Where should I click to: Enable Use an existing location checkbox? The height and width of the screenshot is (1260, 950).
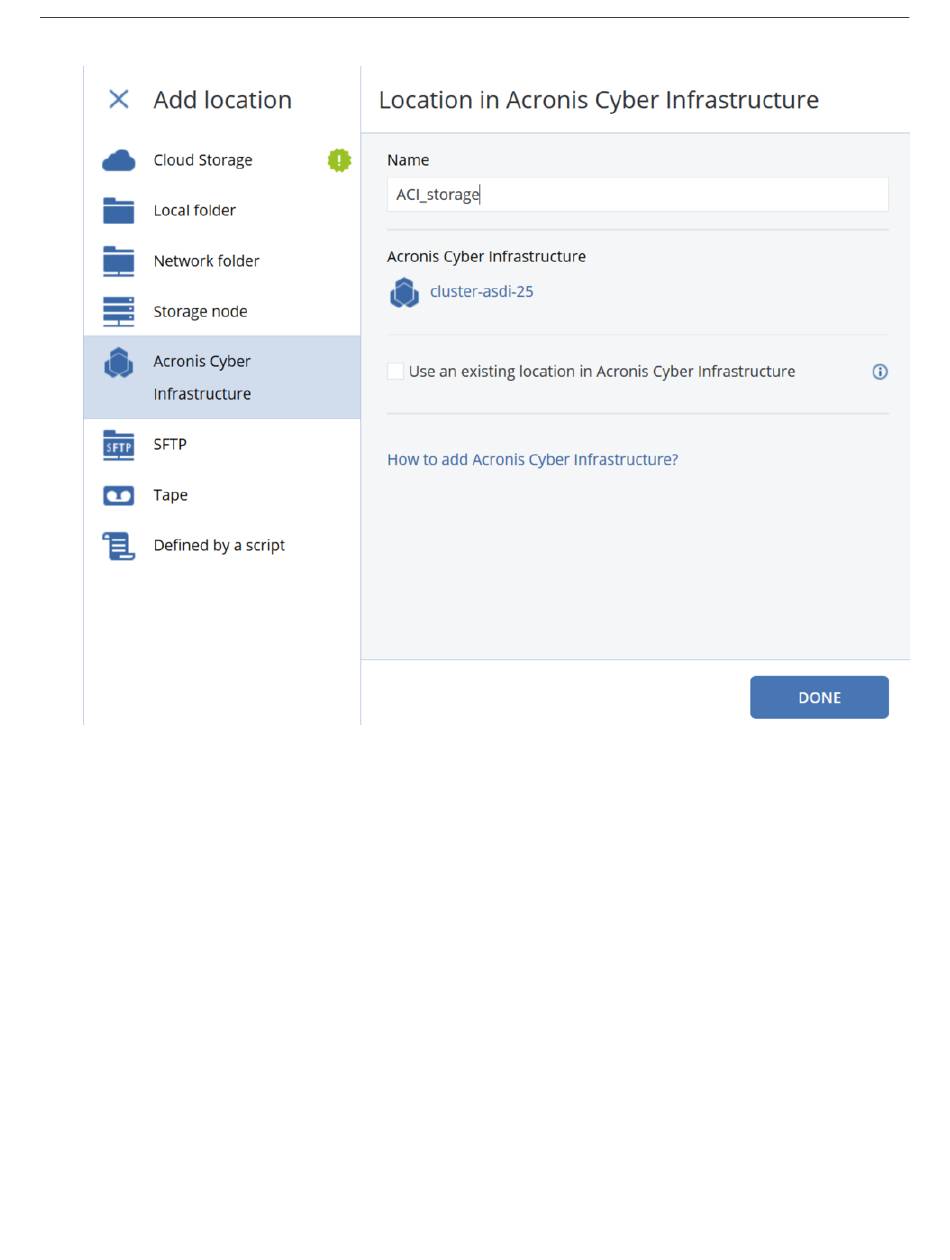coord(396,371)
